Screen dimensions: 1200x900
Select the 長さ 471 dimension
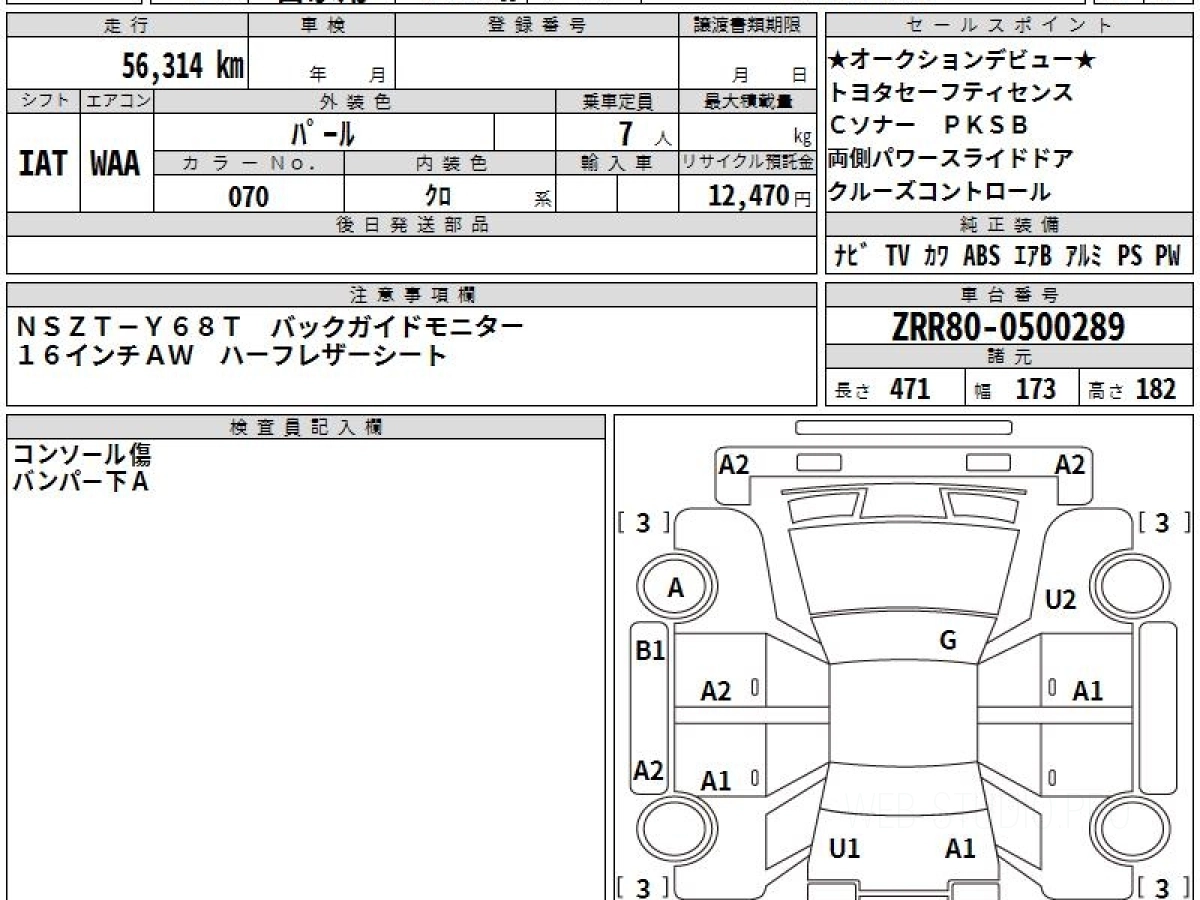[883, 389]
